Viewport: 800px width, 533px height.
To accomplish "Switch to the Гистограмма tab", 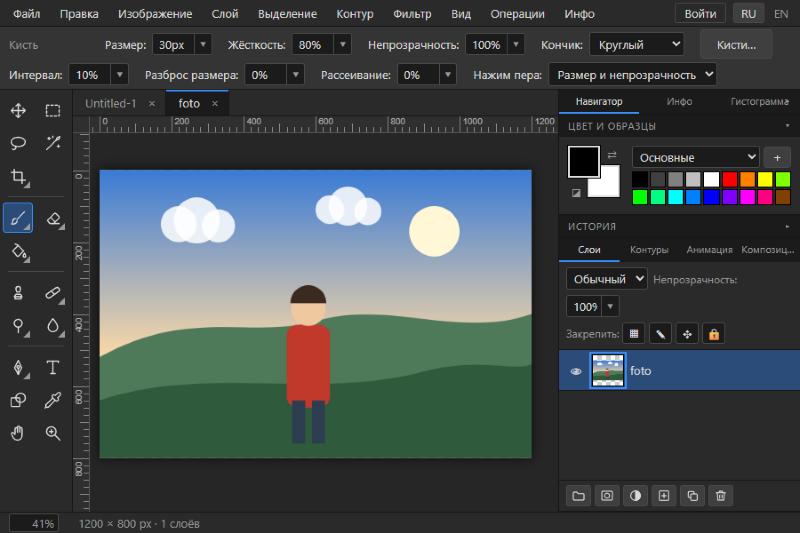I will 759,101.
